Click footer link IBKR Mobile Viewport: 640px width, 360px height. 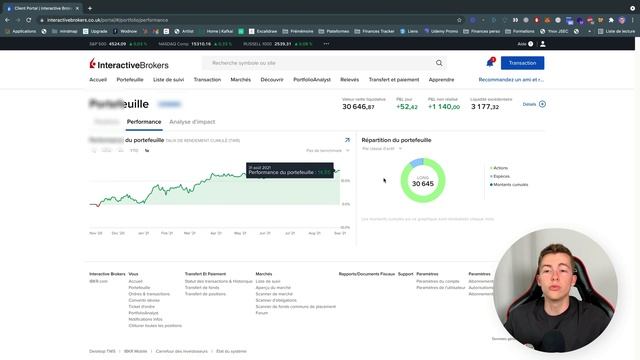click(x=136, y=351)
